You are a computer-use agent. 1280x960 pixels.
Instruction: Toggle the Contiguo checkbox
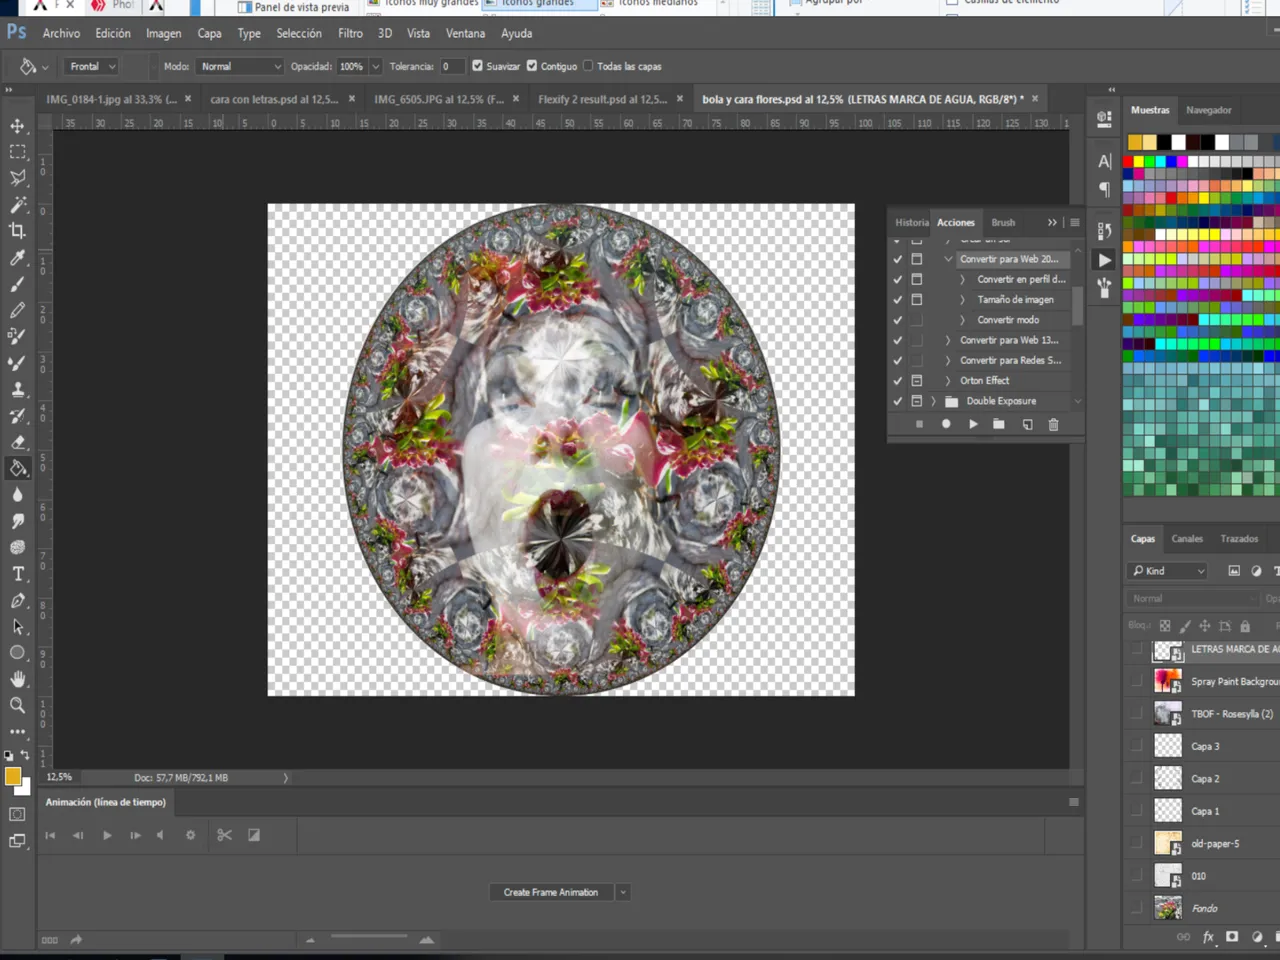532,66
